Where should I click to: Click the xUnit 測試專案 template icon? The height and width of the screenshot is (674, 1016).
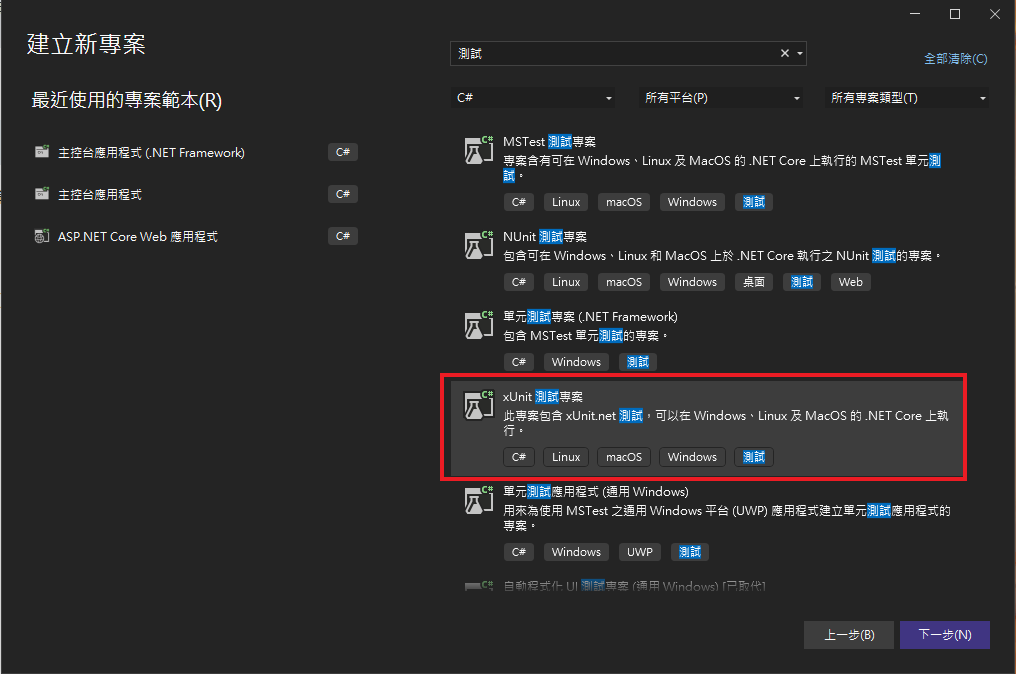(479, 404)
